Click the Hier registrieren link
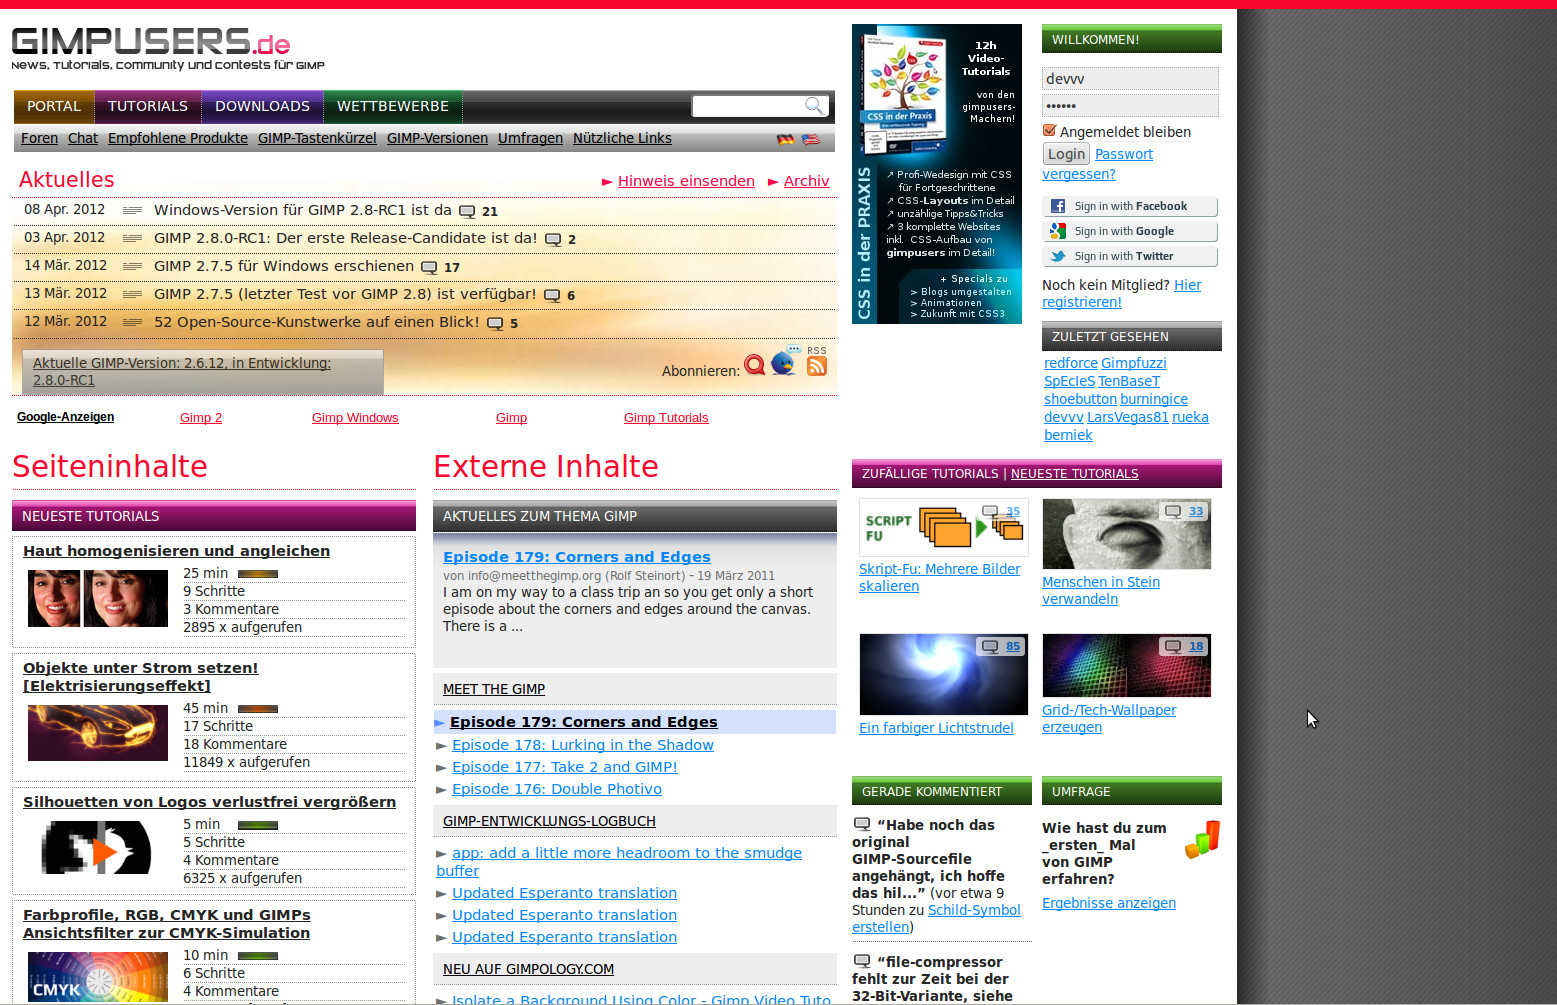This screenshot has height=1005, width=1557. 1121,294
